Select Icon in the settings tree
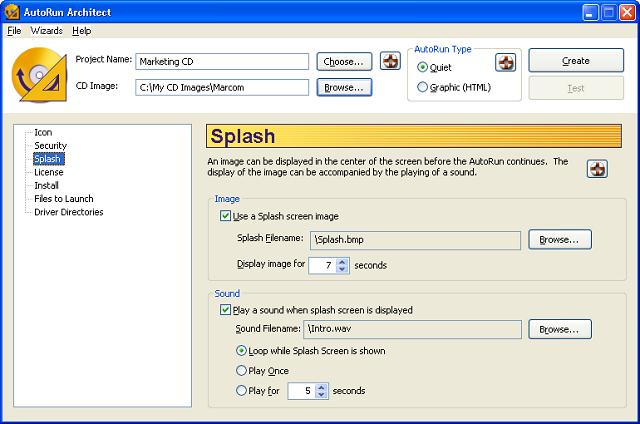The width and height of the screenshot is (640, 424). 43,132
